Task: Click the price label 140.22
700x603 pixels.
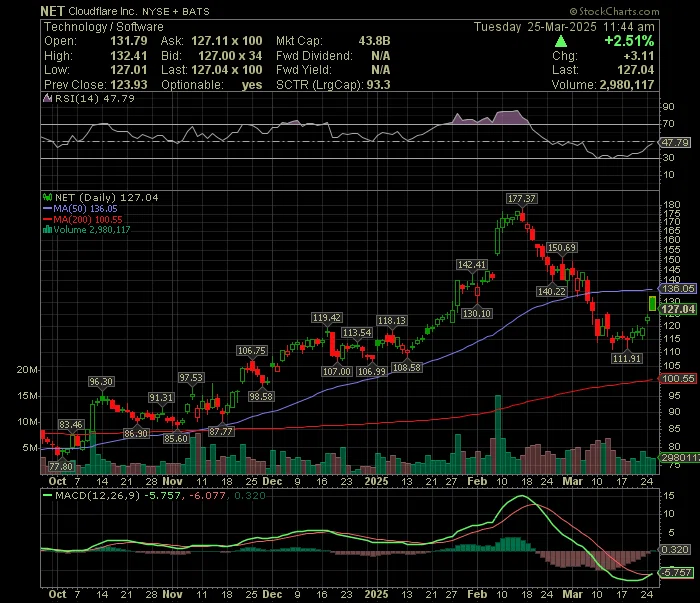Action: point(552,291)
